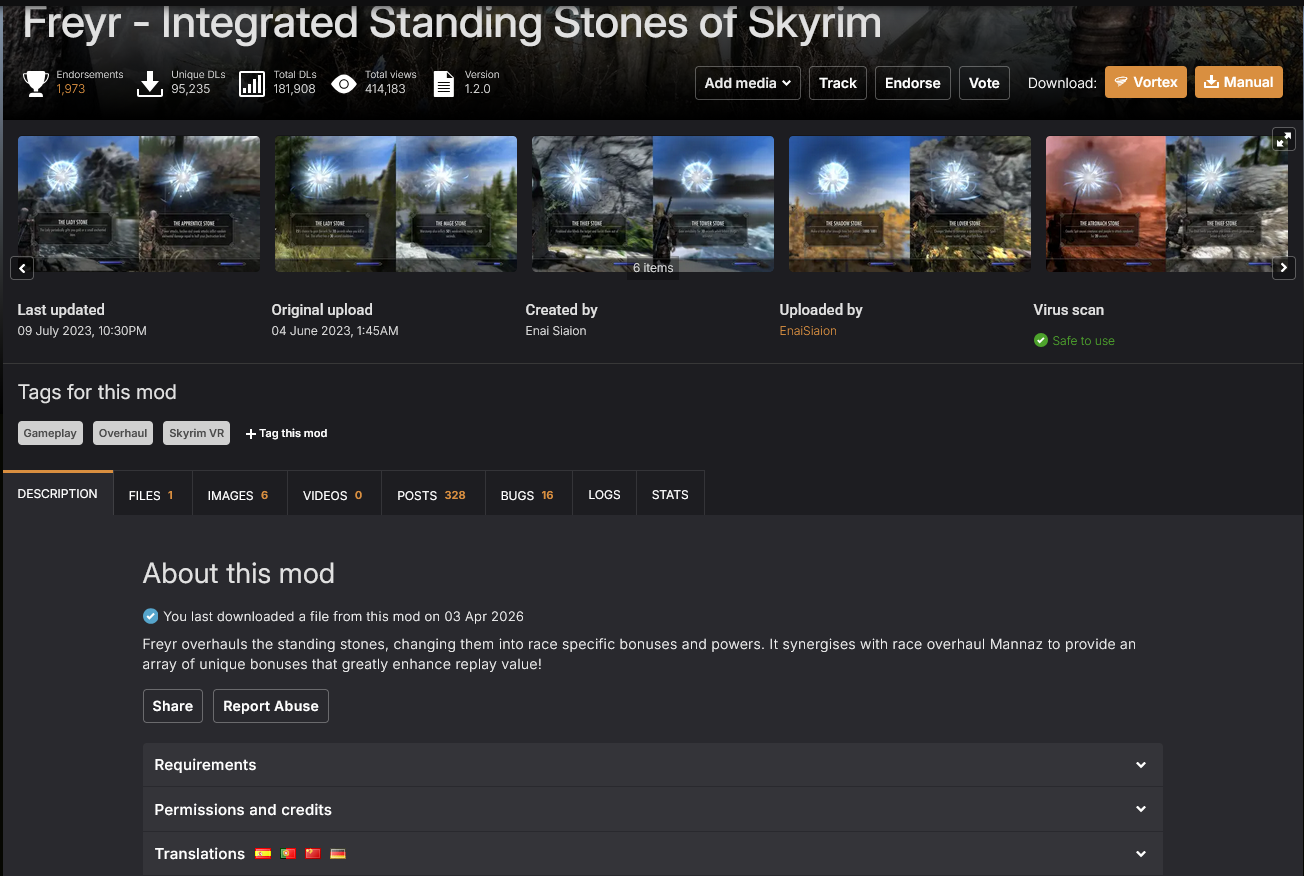Click the total downloads value 181,908

coord(295,89)
